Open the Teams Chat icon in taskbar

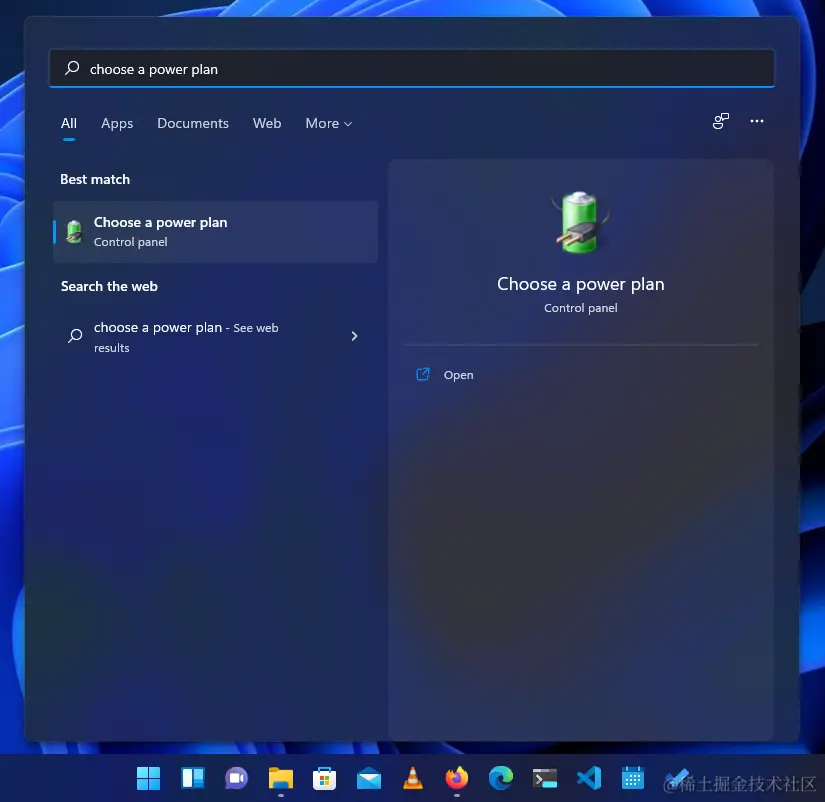pyautogui.click(x=236, y=778)
